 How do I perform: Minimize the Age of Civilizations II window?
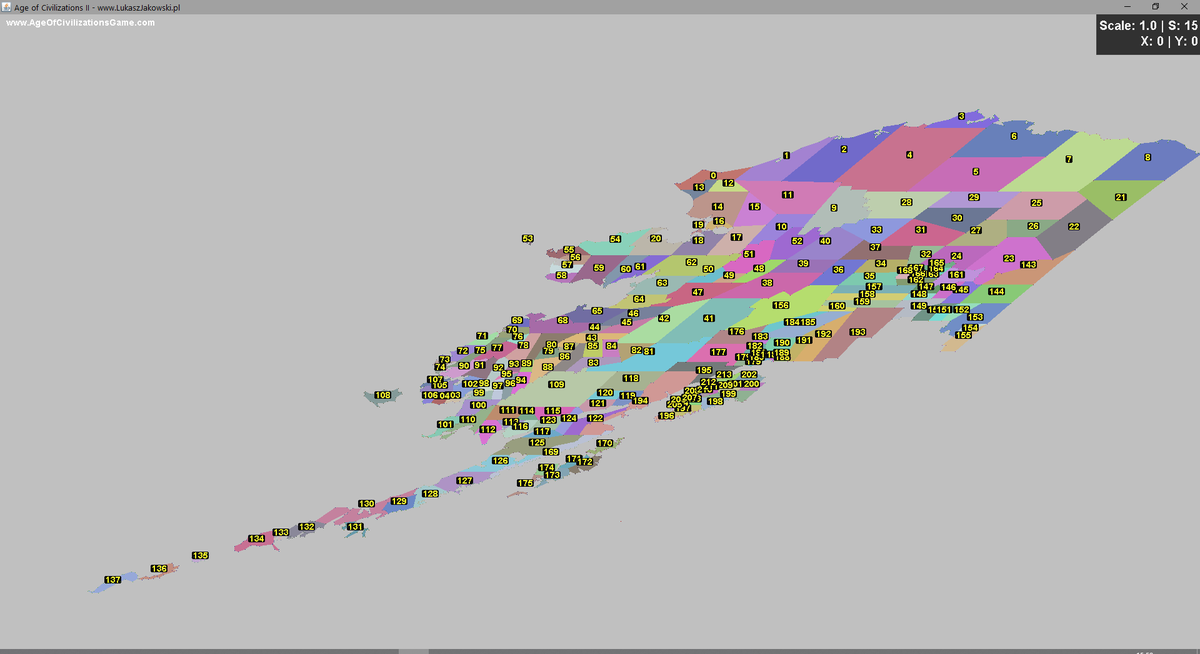[x=1126, y=7]
